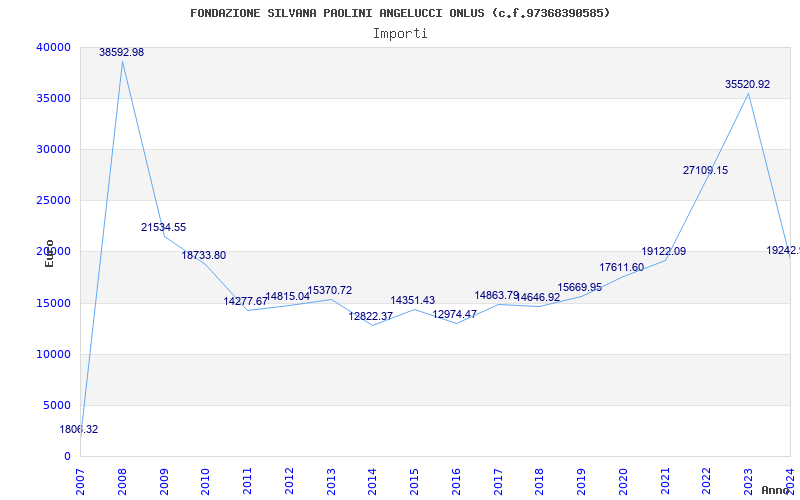
Task: Click the 5000 y-axis value
Action: click(57, 406)
